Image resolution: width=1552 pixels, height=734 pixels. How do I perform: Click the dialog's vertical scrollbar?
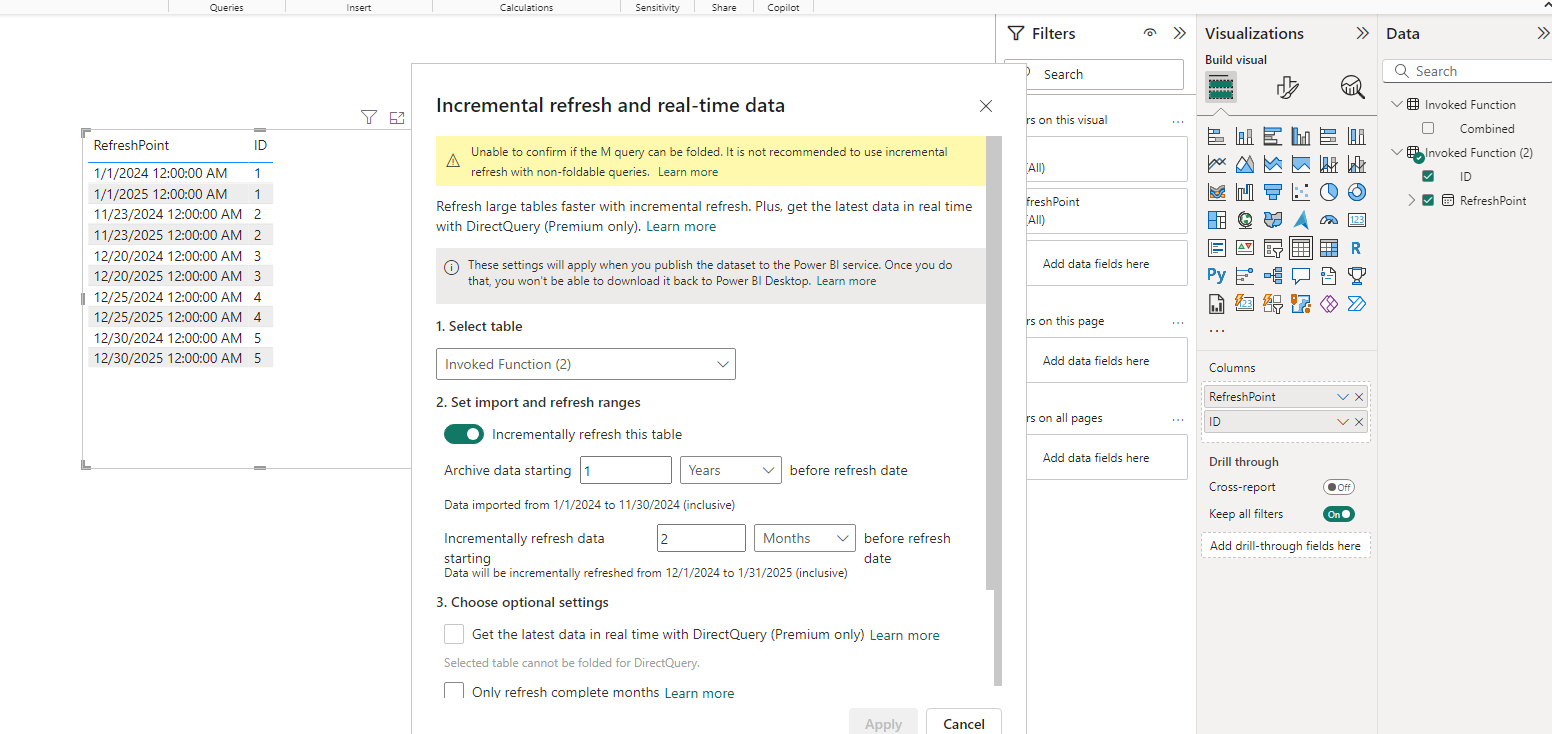click(x=993, y=365)
